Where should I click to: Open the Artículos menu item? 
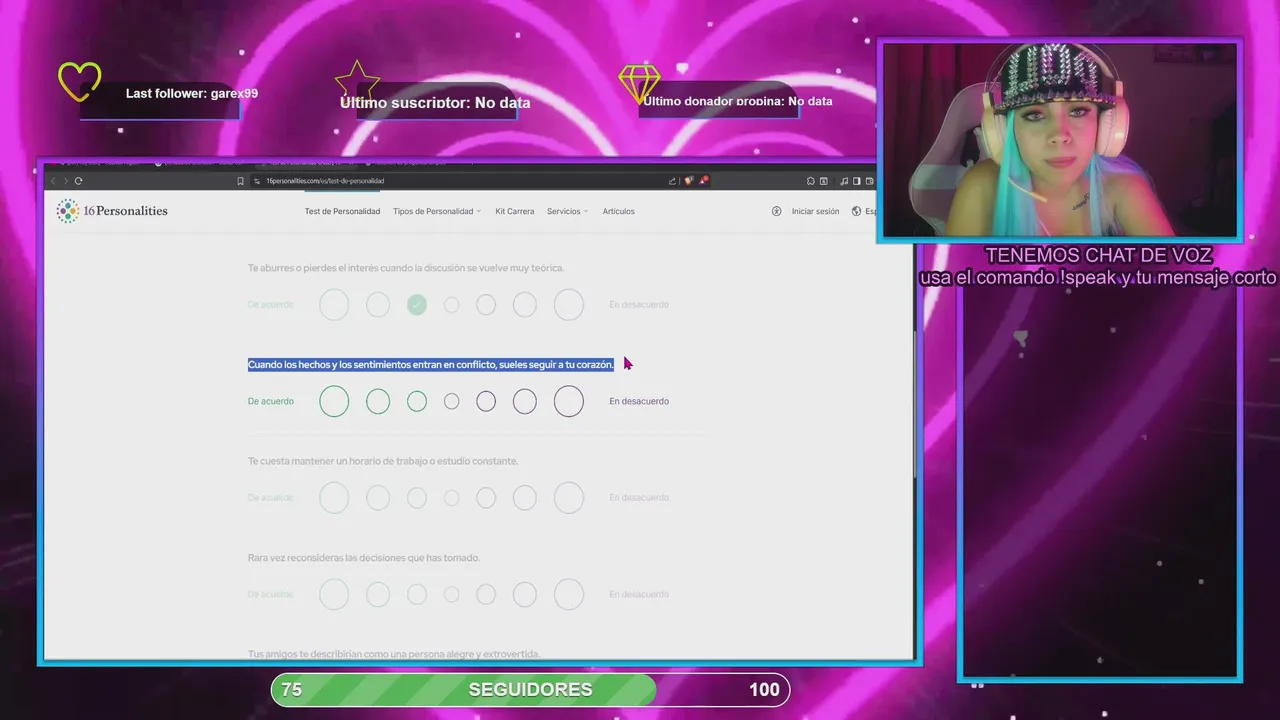[618, 211]
